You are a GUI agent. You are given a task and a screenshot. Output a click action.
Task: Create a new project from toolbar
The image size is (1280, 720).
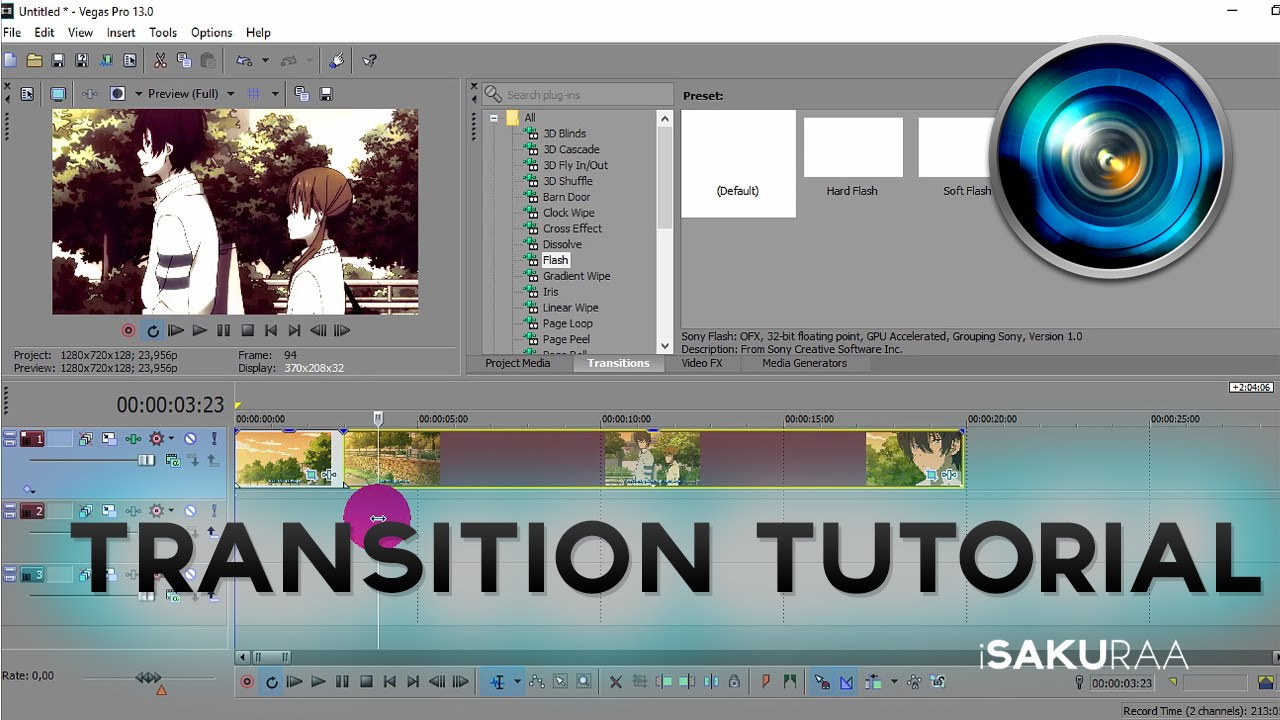click(11, 61)
